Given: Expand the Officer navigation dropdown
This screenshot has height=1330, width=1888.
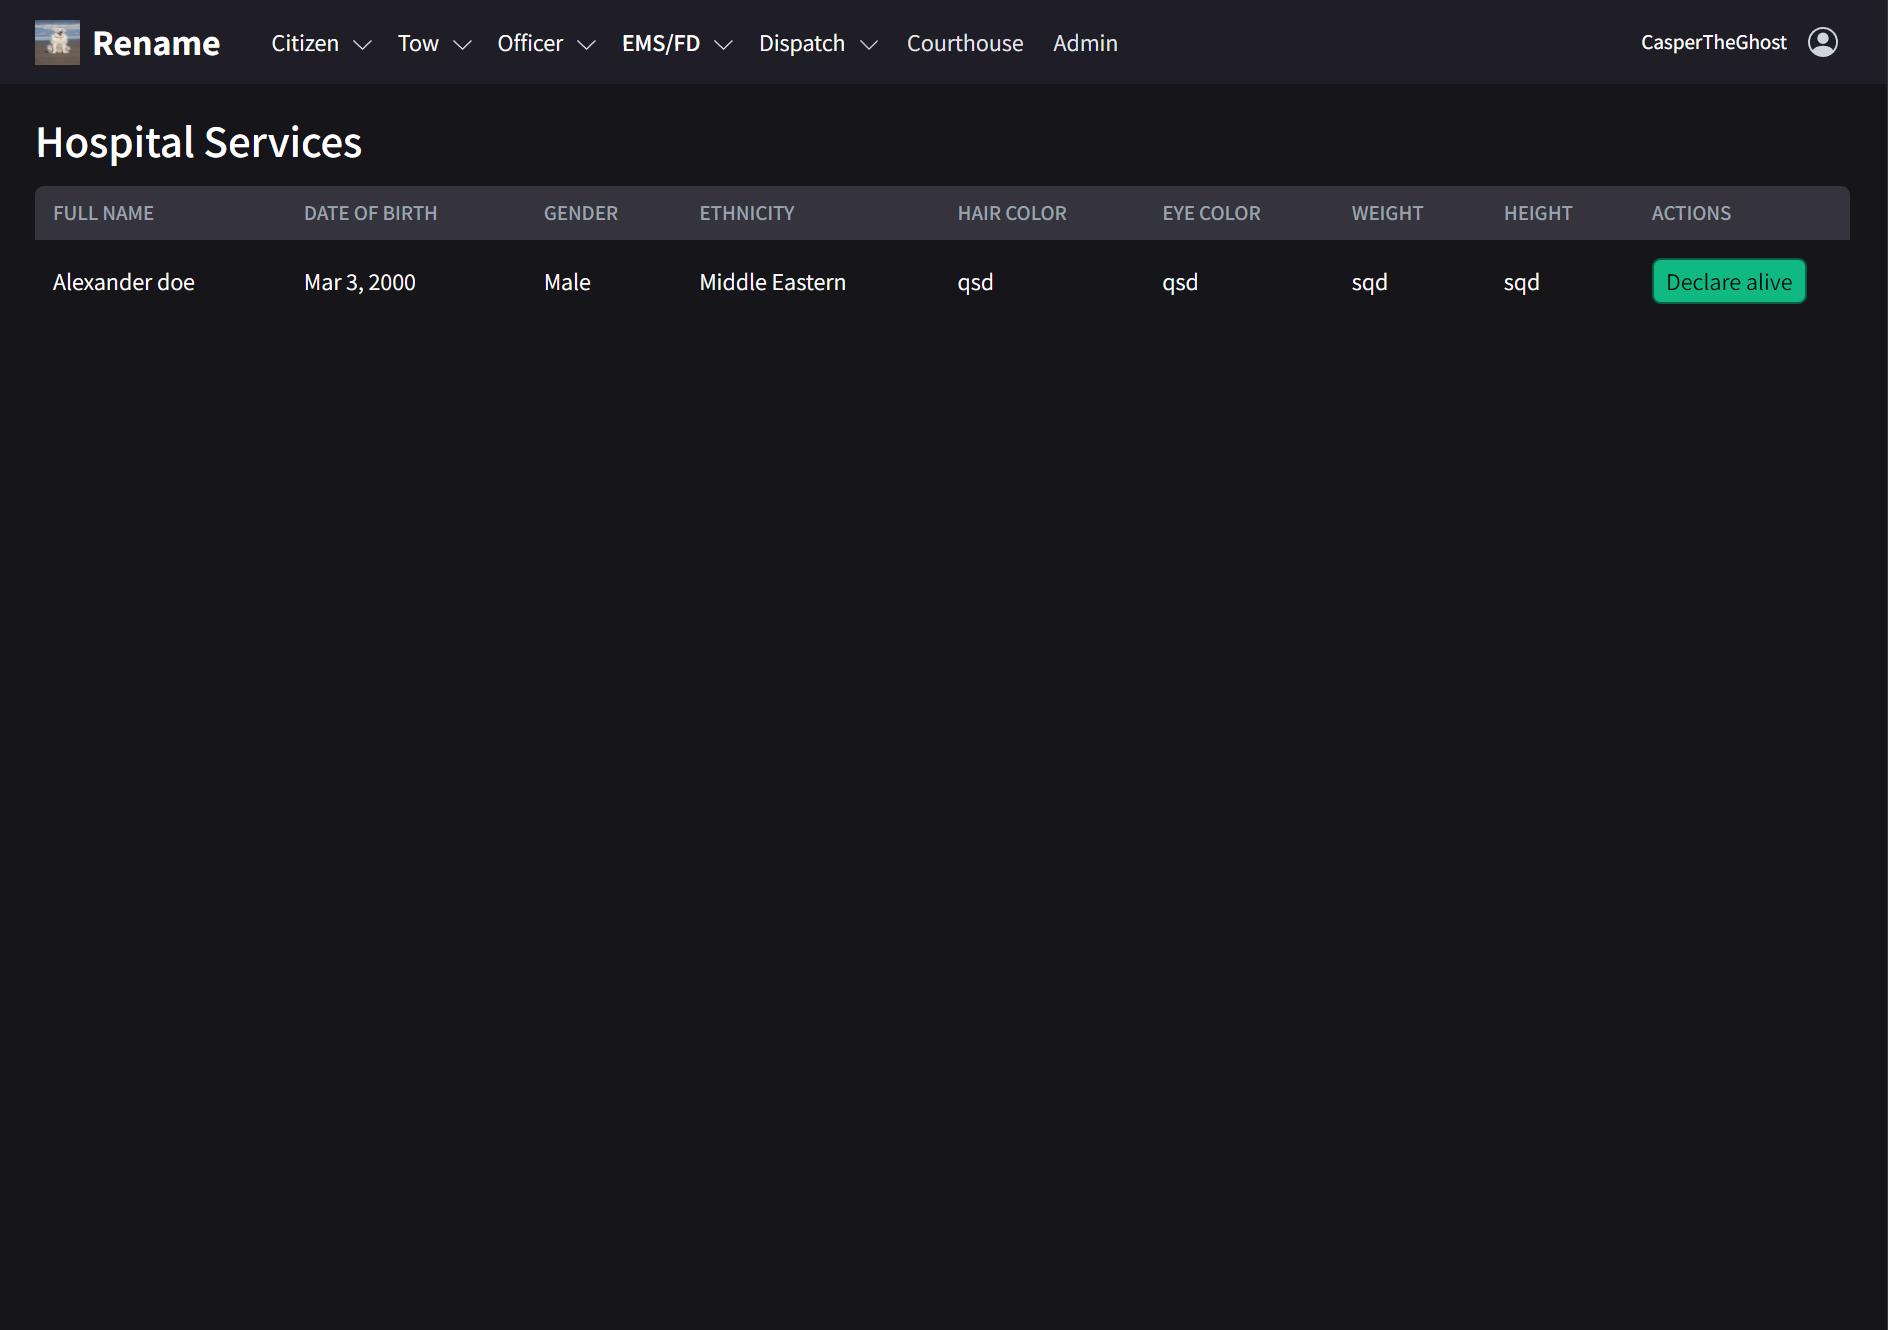Looking at the screenshot, I should click(x=545, y=44).
